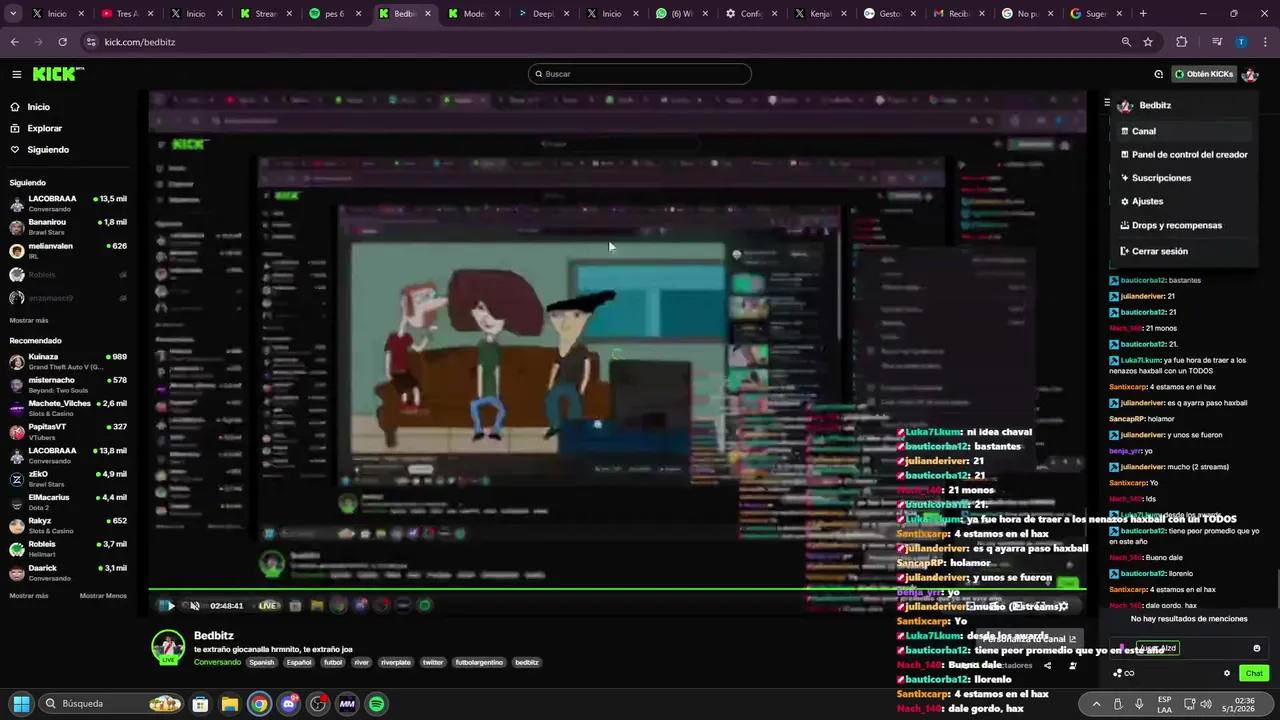Open Drops y recompensas menu entry

coord(1183,225)
